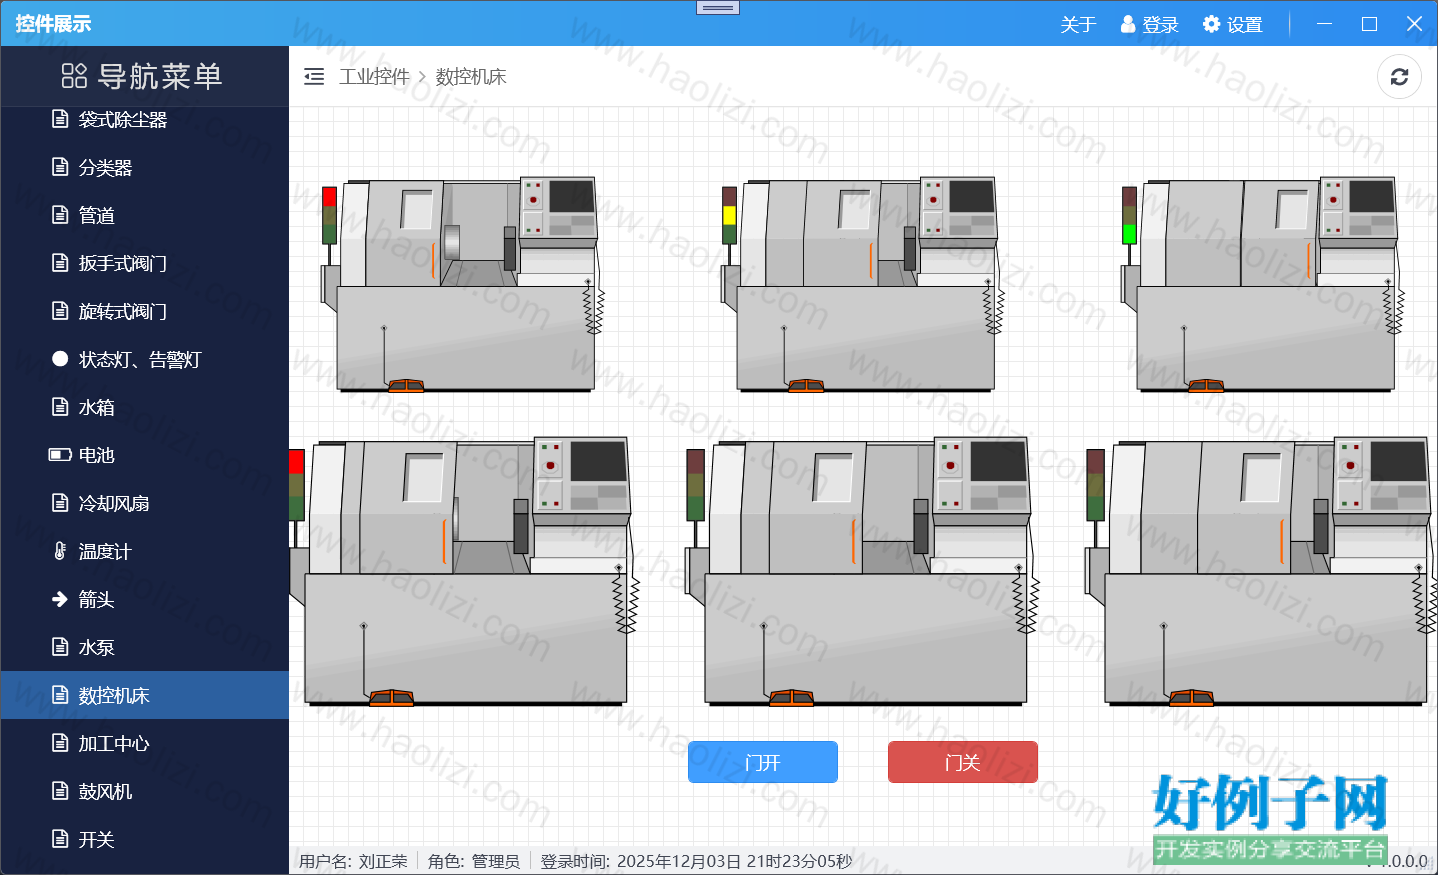1438x875 pixels.
Task: Open the 加工中心 page
Action: (145, 743)
